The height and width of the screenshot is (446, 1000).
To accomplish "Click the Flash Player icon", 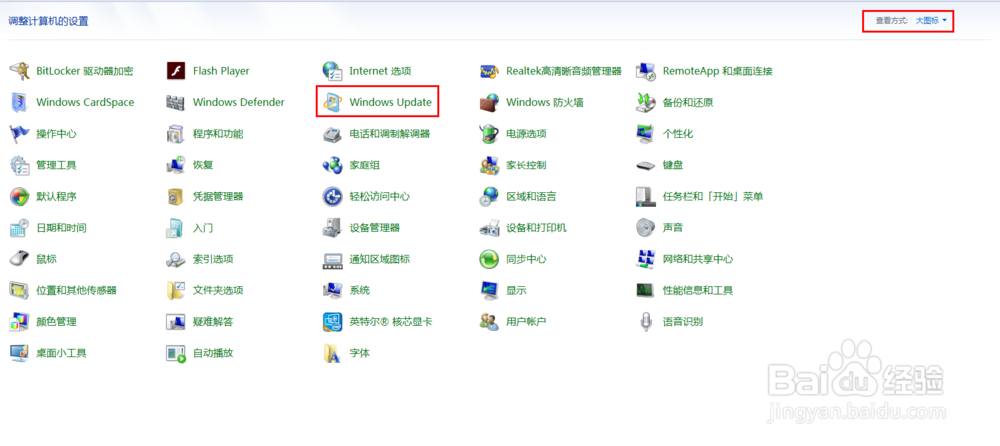I will pyautogui.click(x=175, y=71).
